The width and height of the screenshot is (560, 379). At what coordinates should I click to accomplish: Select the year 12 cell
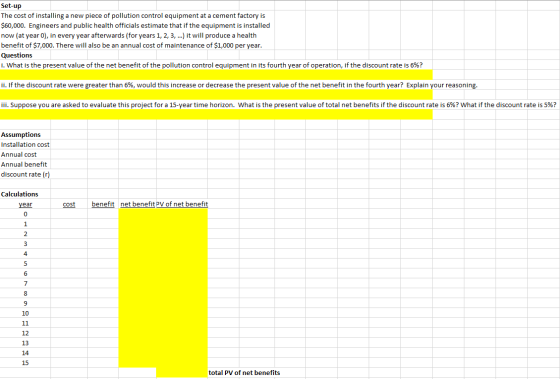[x=25, y=333]
